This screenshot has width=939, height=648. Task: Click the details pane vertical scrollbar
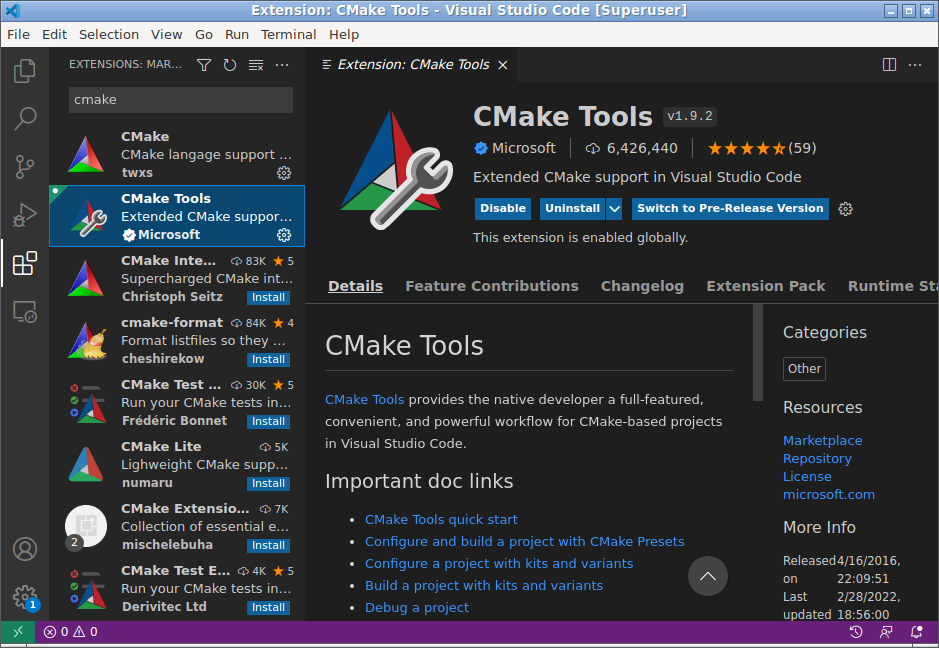[x=758, y=352]
